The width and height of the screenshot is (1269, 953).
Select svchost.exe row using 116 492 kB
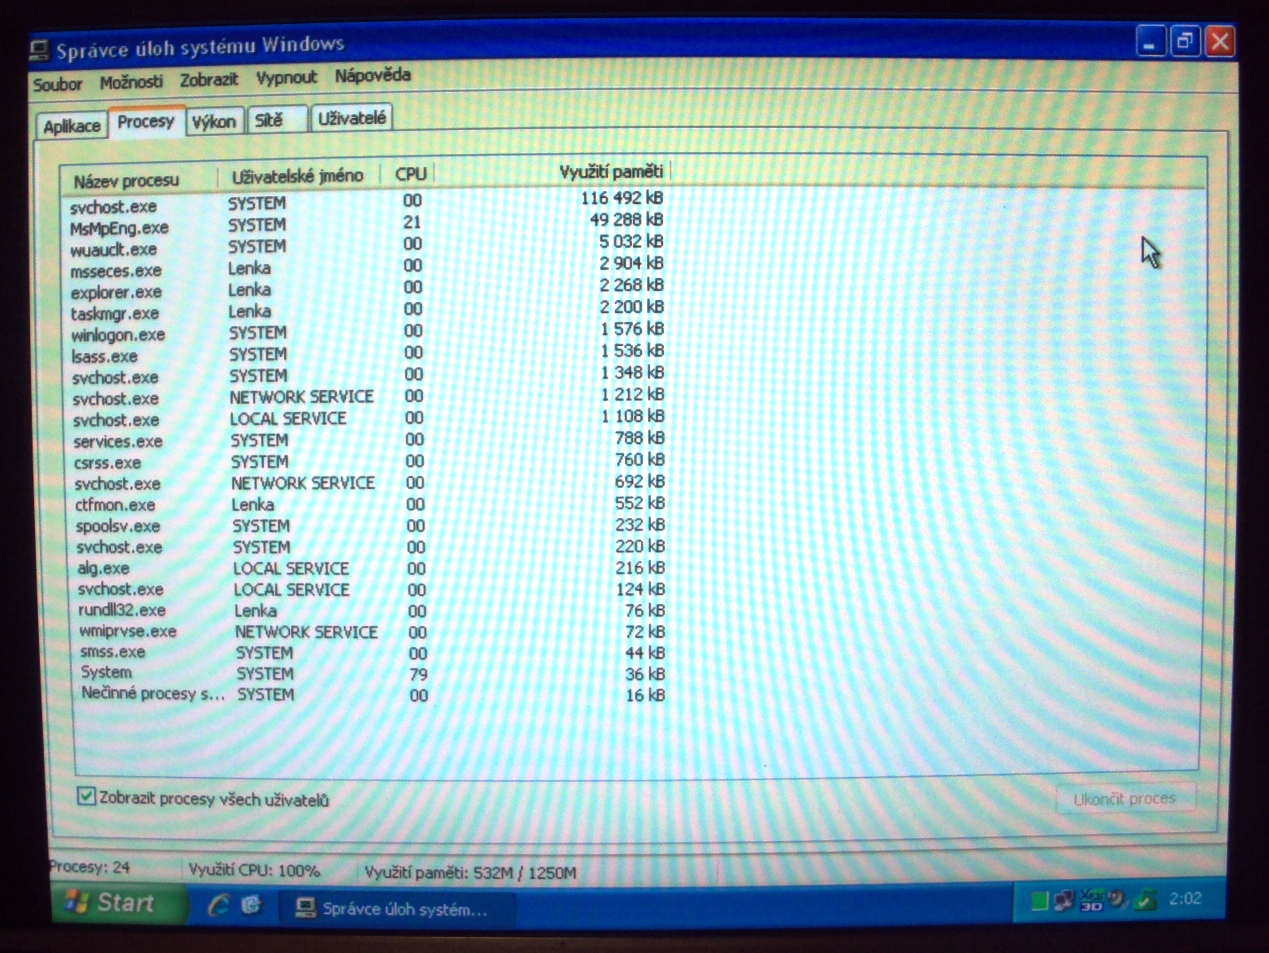[367, 203]
